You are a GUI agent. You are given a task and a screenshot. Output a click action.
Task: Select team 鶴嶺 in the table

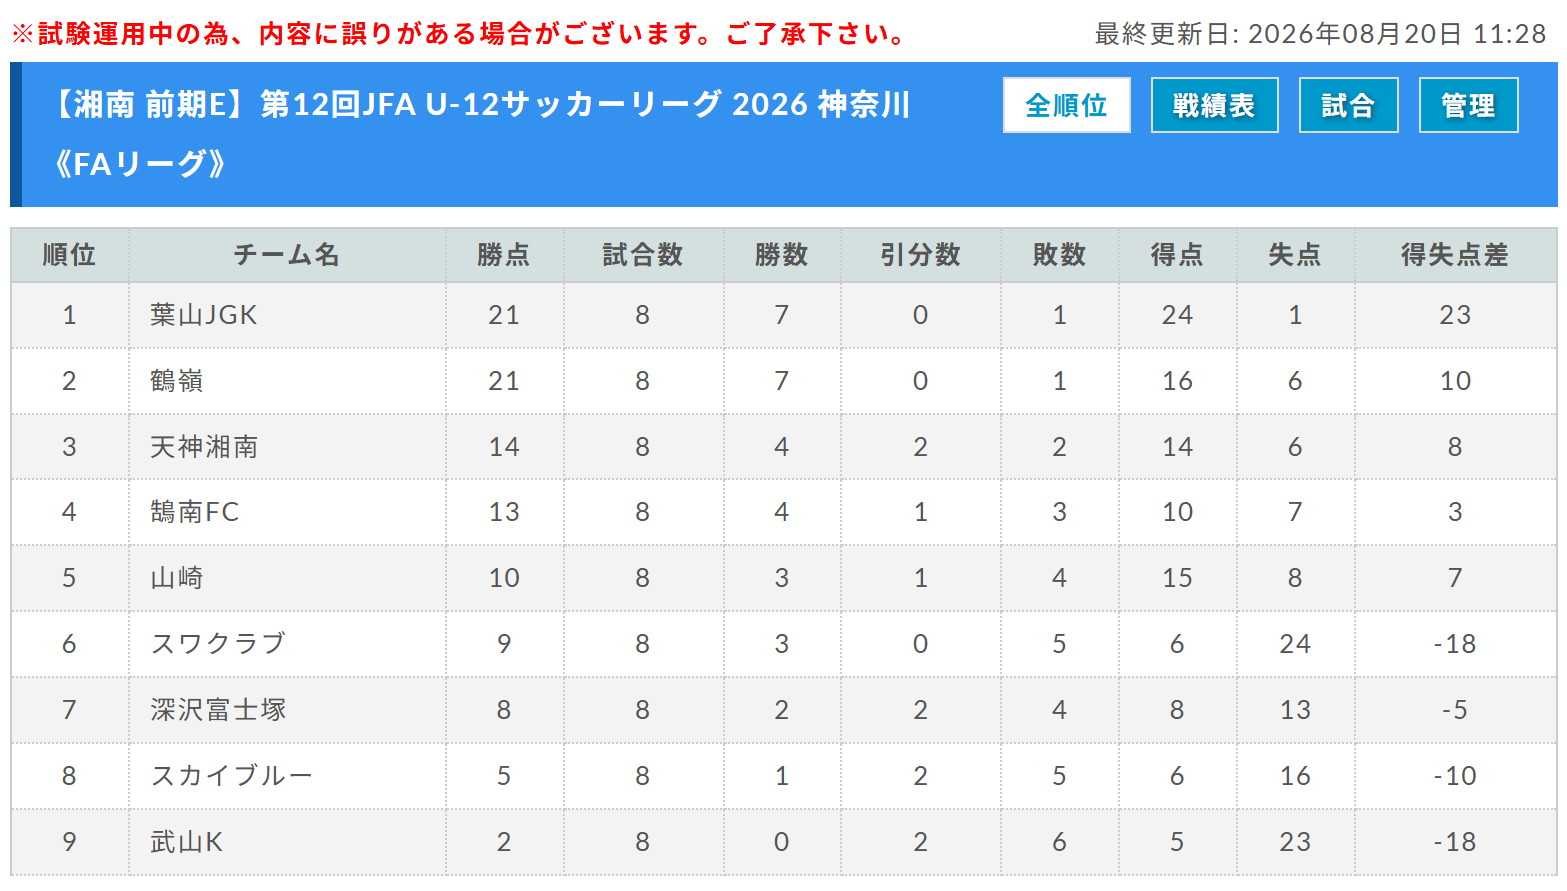[x=177, y=381]
